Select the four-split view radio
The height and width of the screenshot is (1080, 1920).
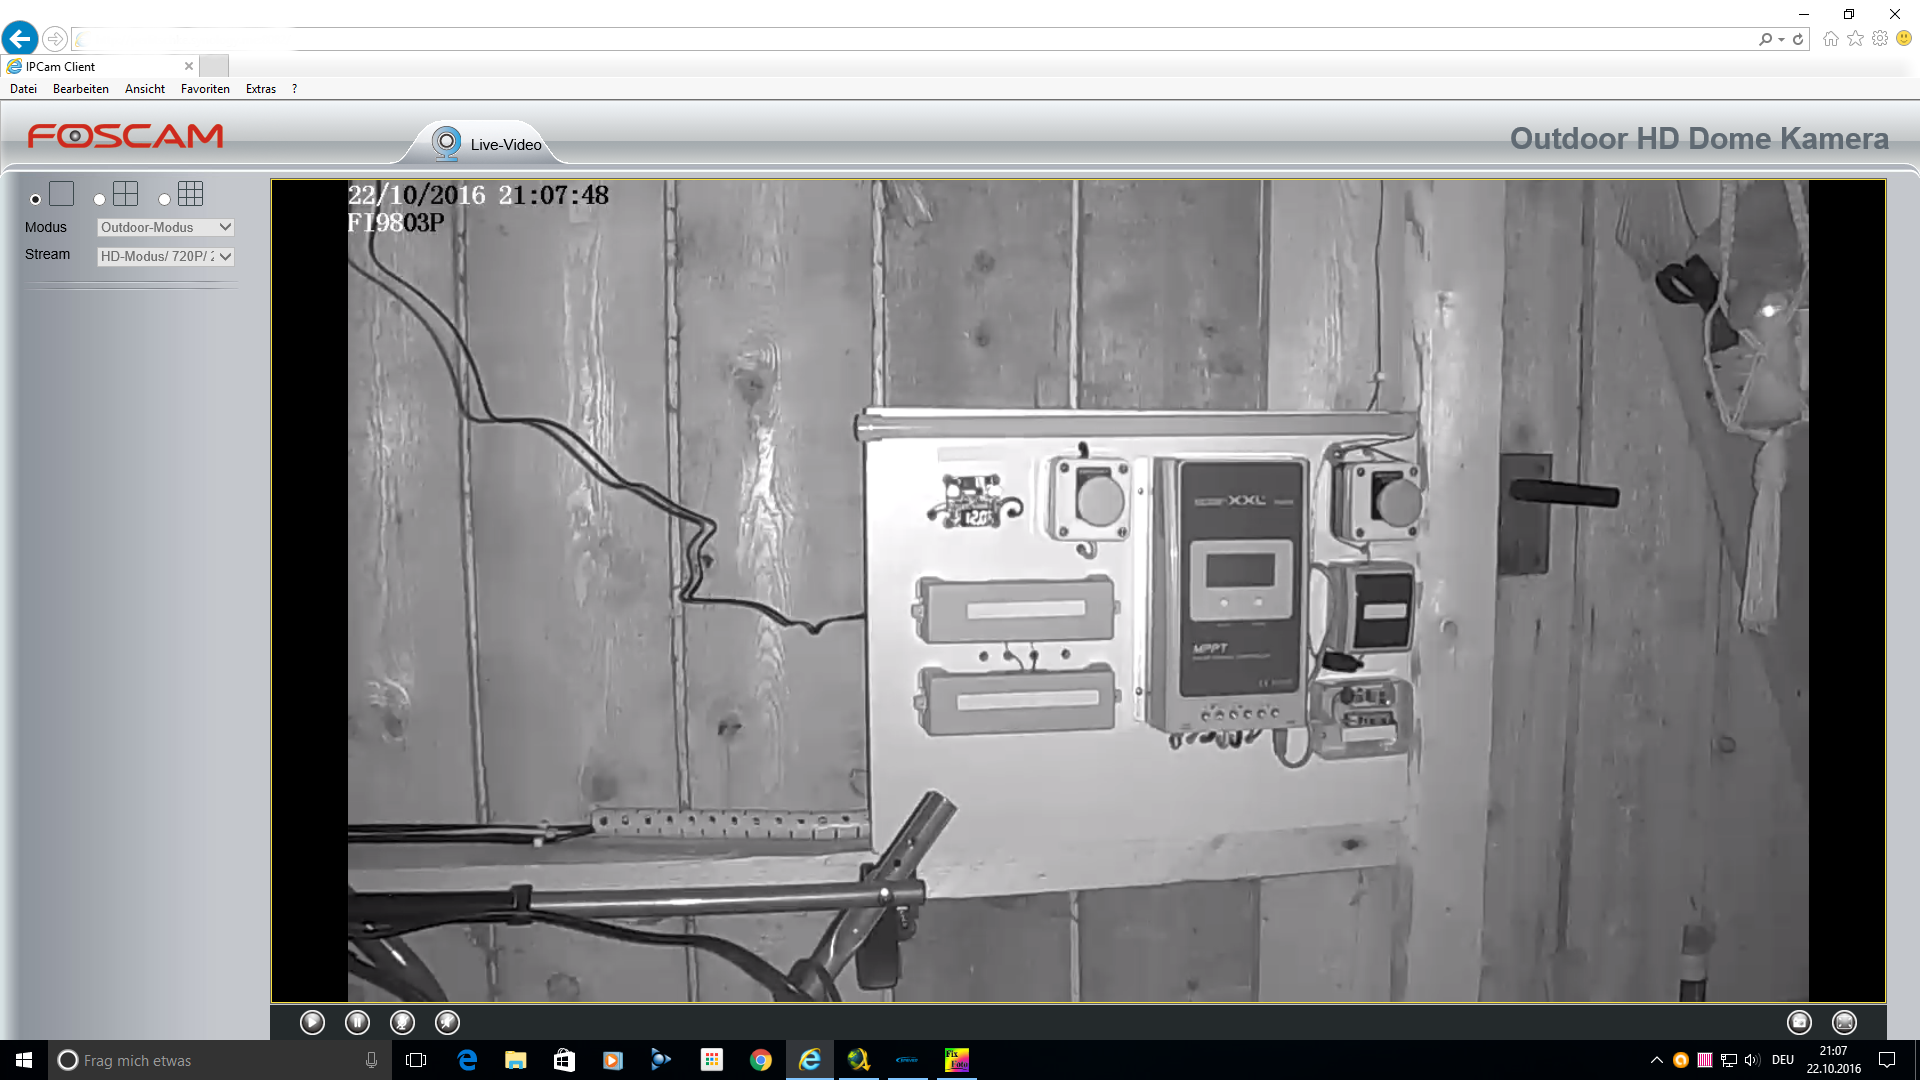(x=100, y=199)
